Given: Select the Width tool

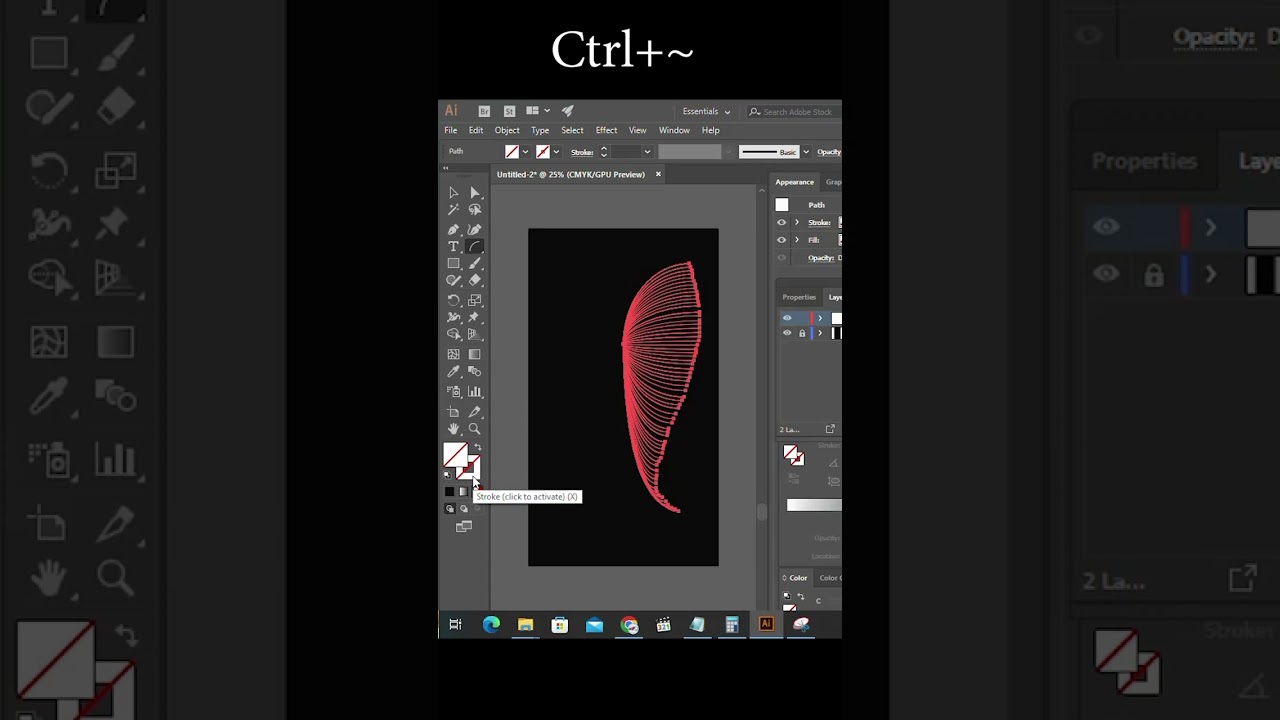Looking at the screenshot, I should (453, 317).
